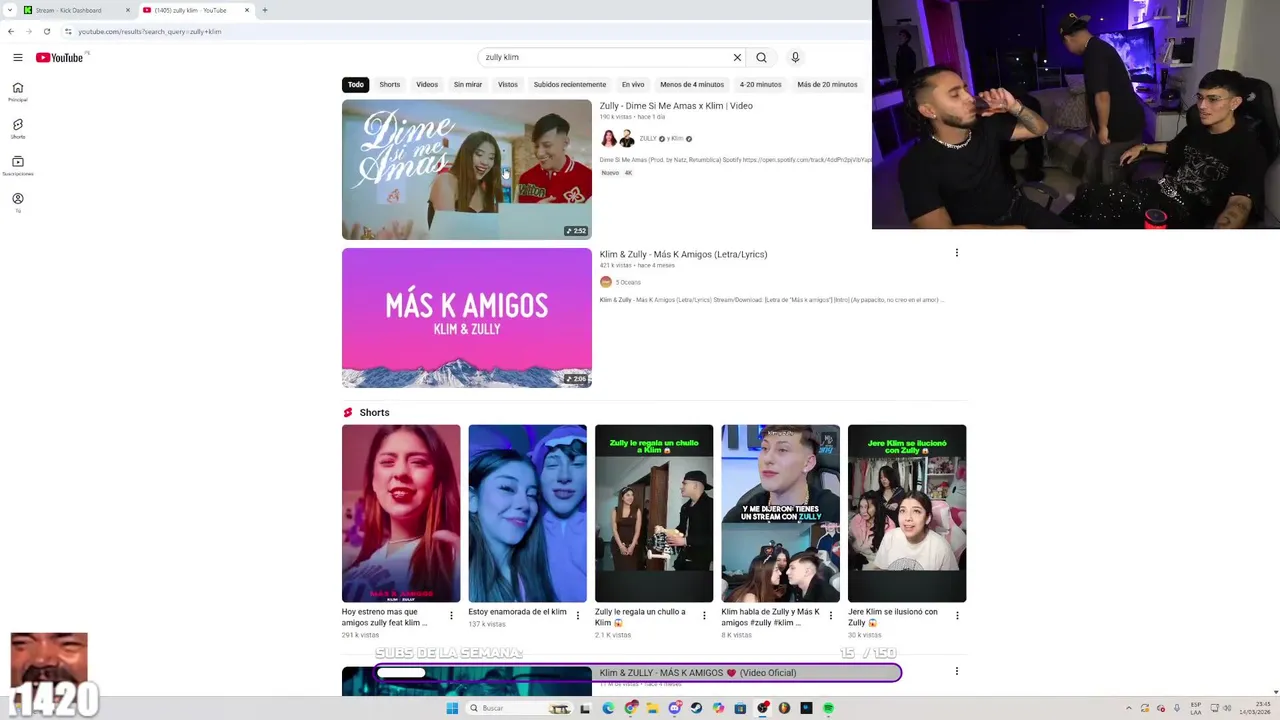Image resolution: width=1280 pixels, height=720 pixels.
Task: Open Shorts from the left sidebar
Action: pyautogui.click(x=17, y=129)
